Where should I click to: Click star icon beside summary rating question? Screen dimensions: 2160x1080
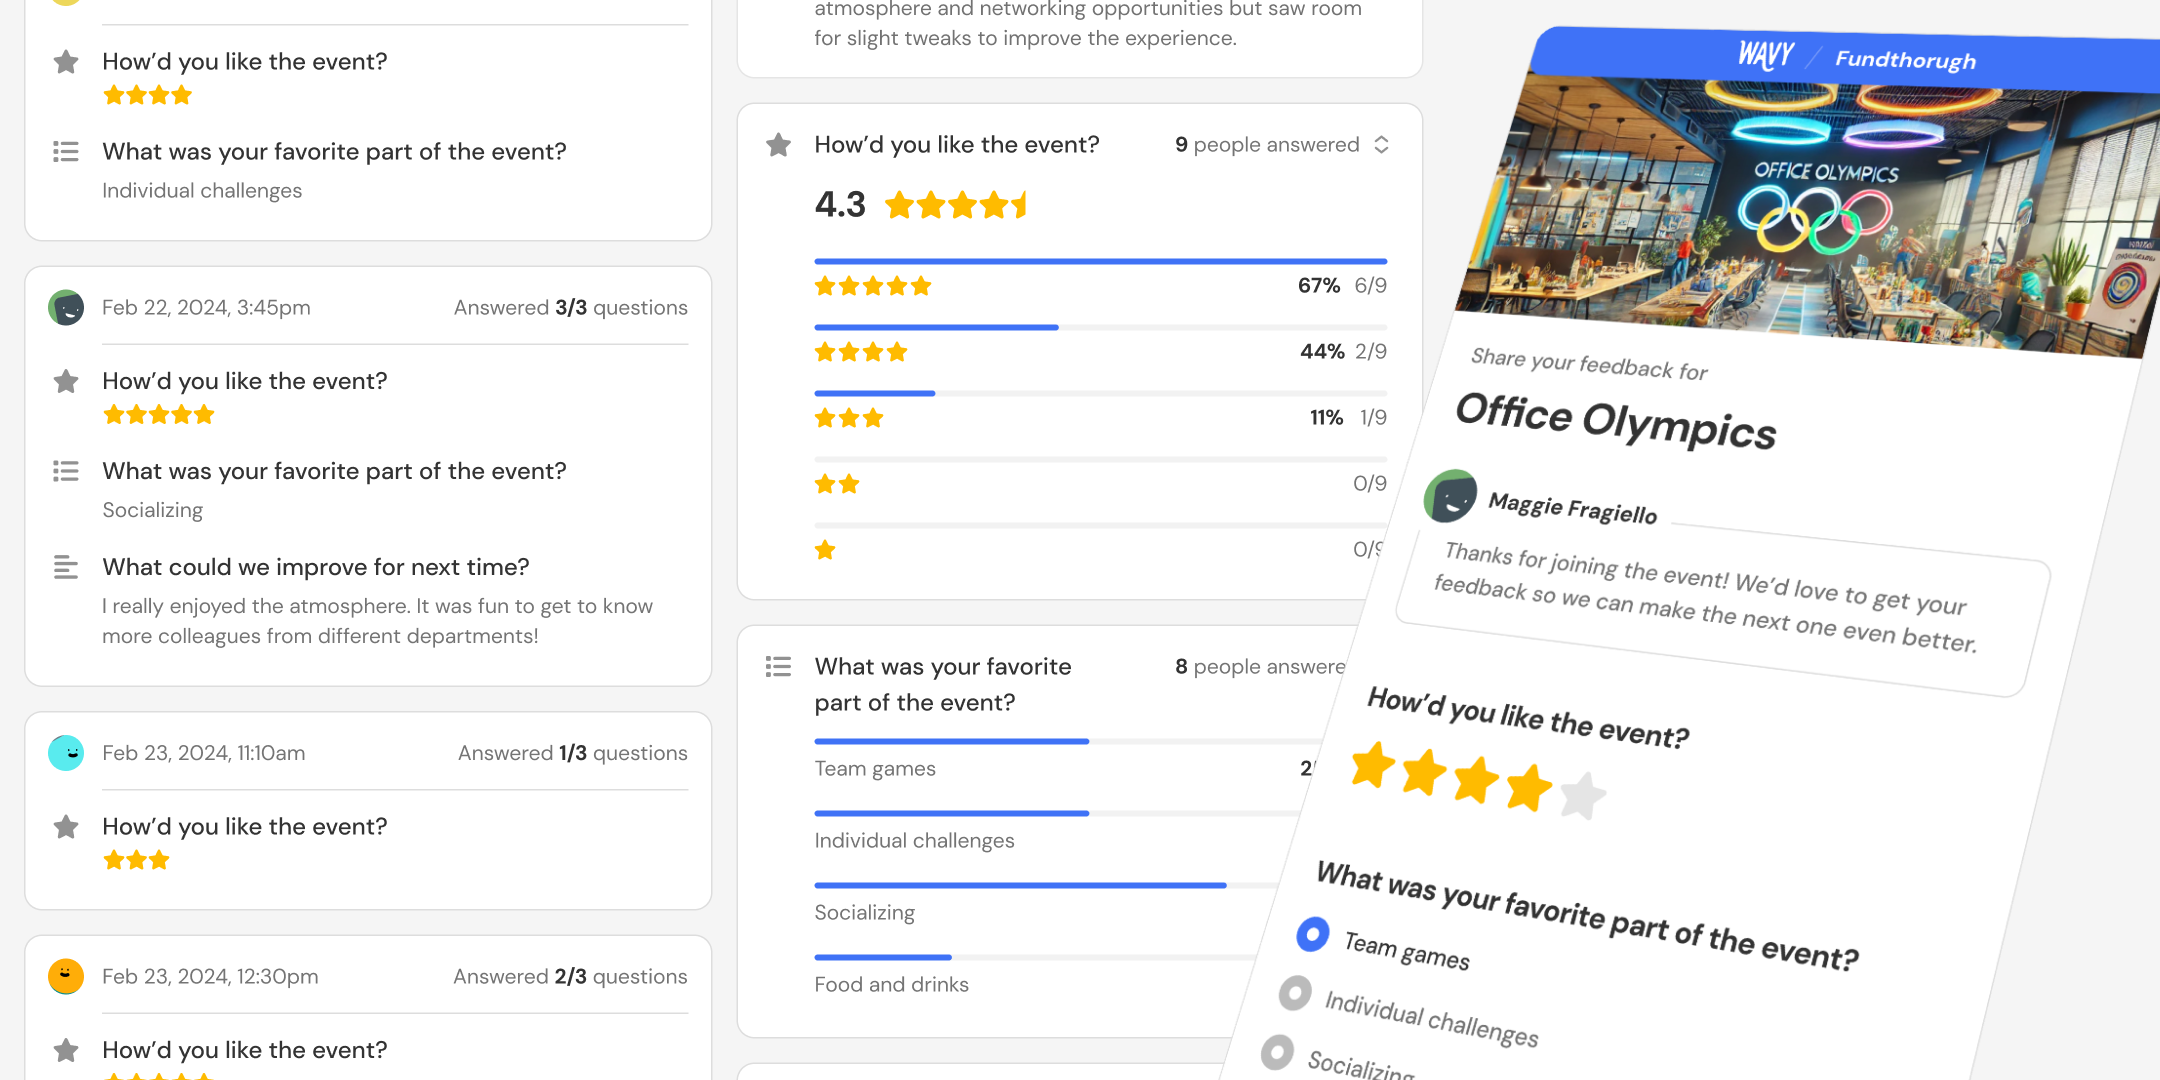tap(778, 145)
